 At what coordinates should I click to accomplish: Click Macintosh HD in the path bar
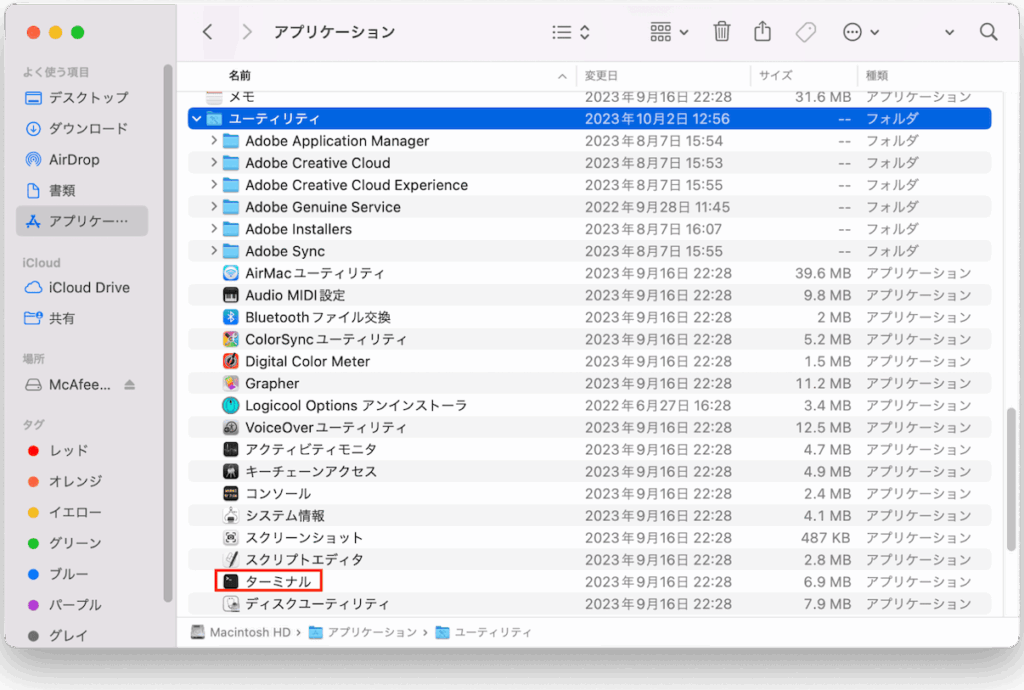248,632
